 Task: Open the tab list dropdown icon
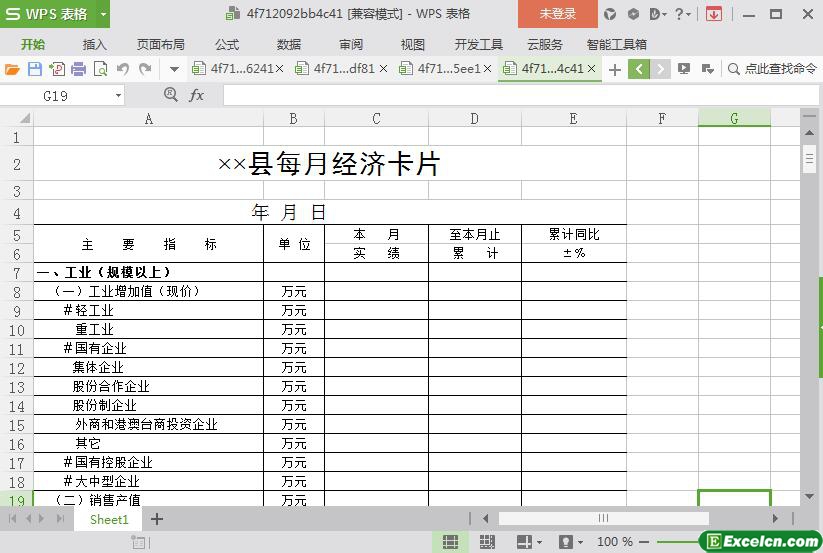tap(708, 69)
